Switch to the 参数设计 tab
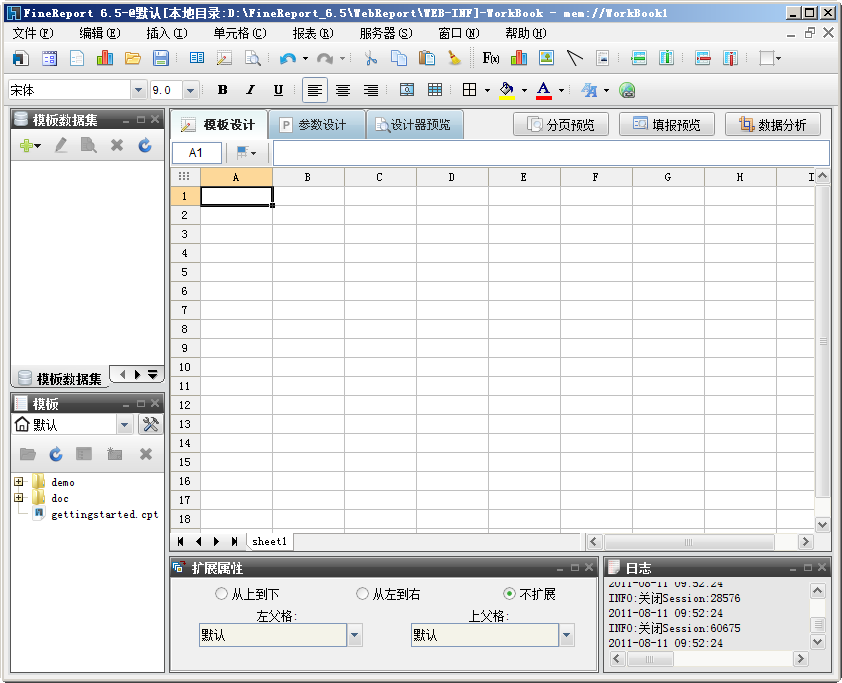The width and height of the screenshot is (842, 683). pyautogui.click(x=317, y=125)
